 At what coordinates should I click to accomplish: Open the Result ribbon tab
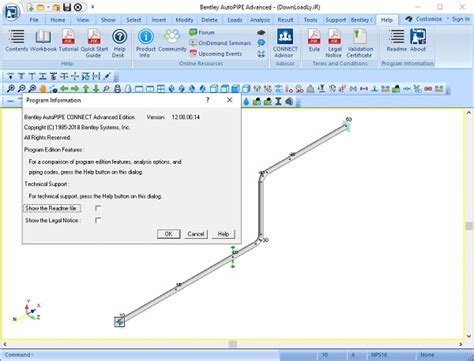coord(285,20)
